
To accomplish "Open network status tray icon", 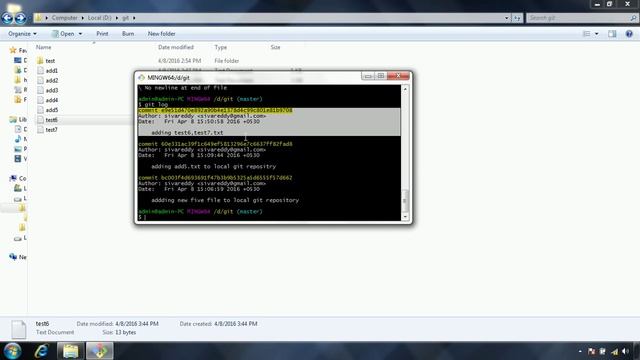I will point(614,351).
